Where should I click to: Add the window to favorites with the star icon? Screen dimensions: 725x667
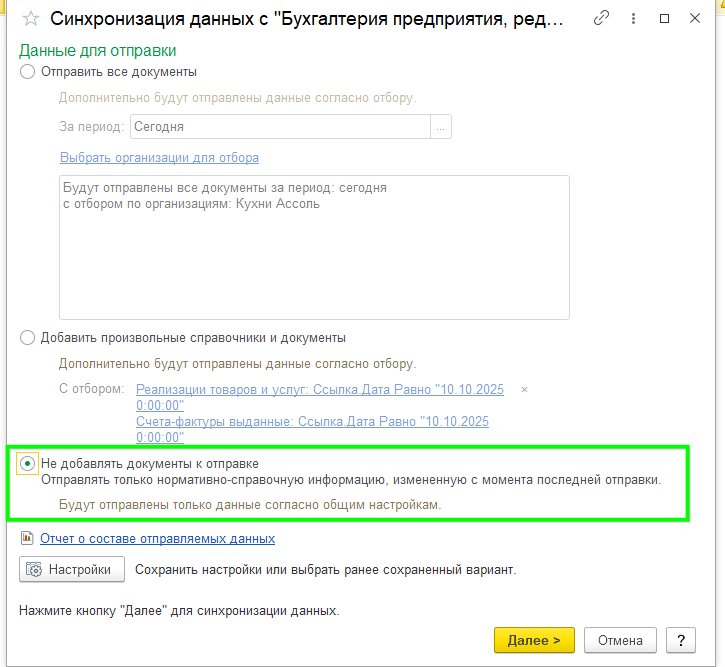coord(31,19)
